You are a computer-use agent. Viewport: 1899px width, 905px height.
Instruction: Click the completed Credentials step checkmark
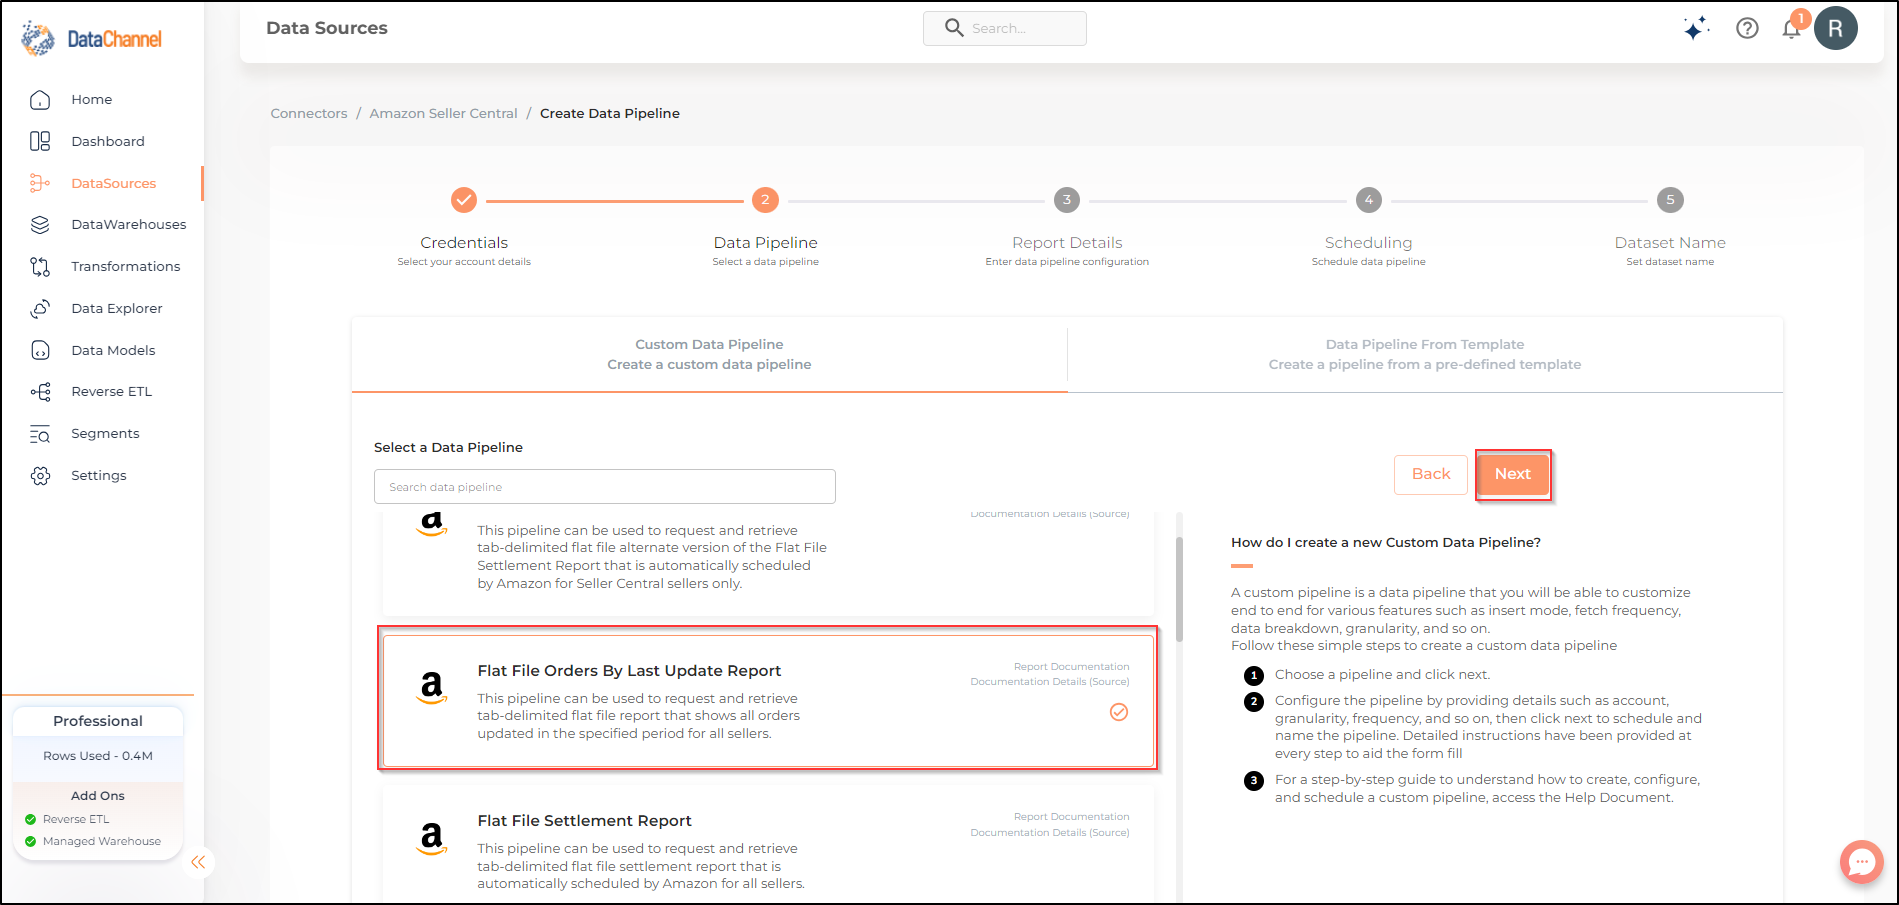pyautogui.click(x=464, y=200)
